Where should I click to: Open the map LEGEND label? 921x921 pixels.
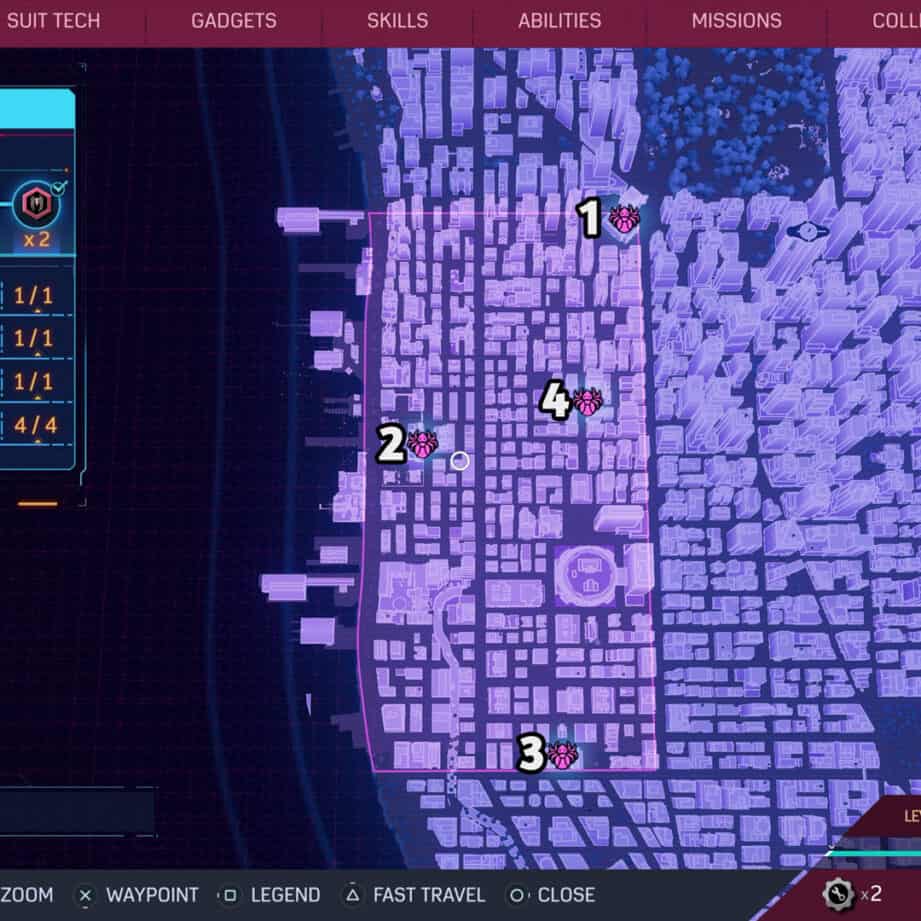point(285,895)
